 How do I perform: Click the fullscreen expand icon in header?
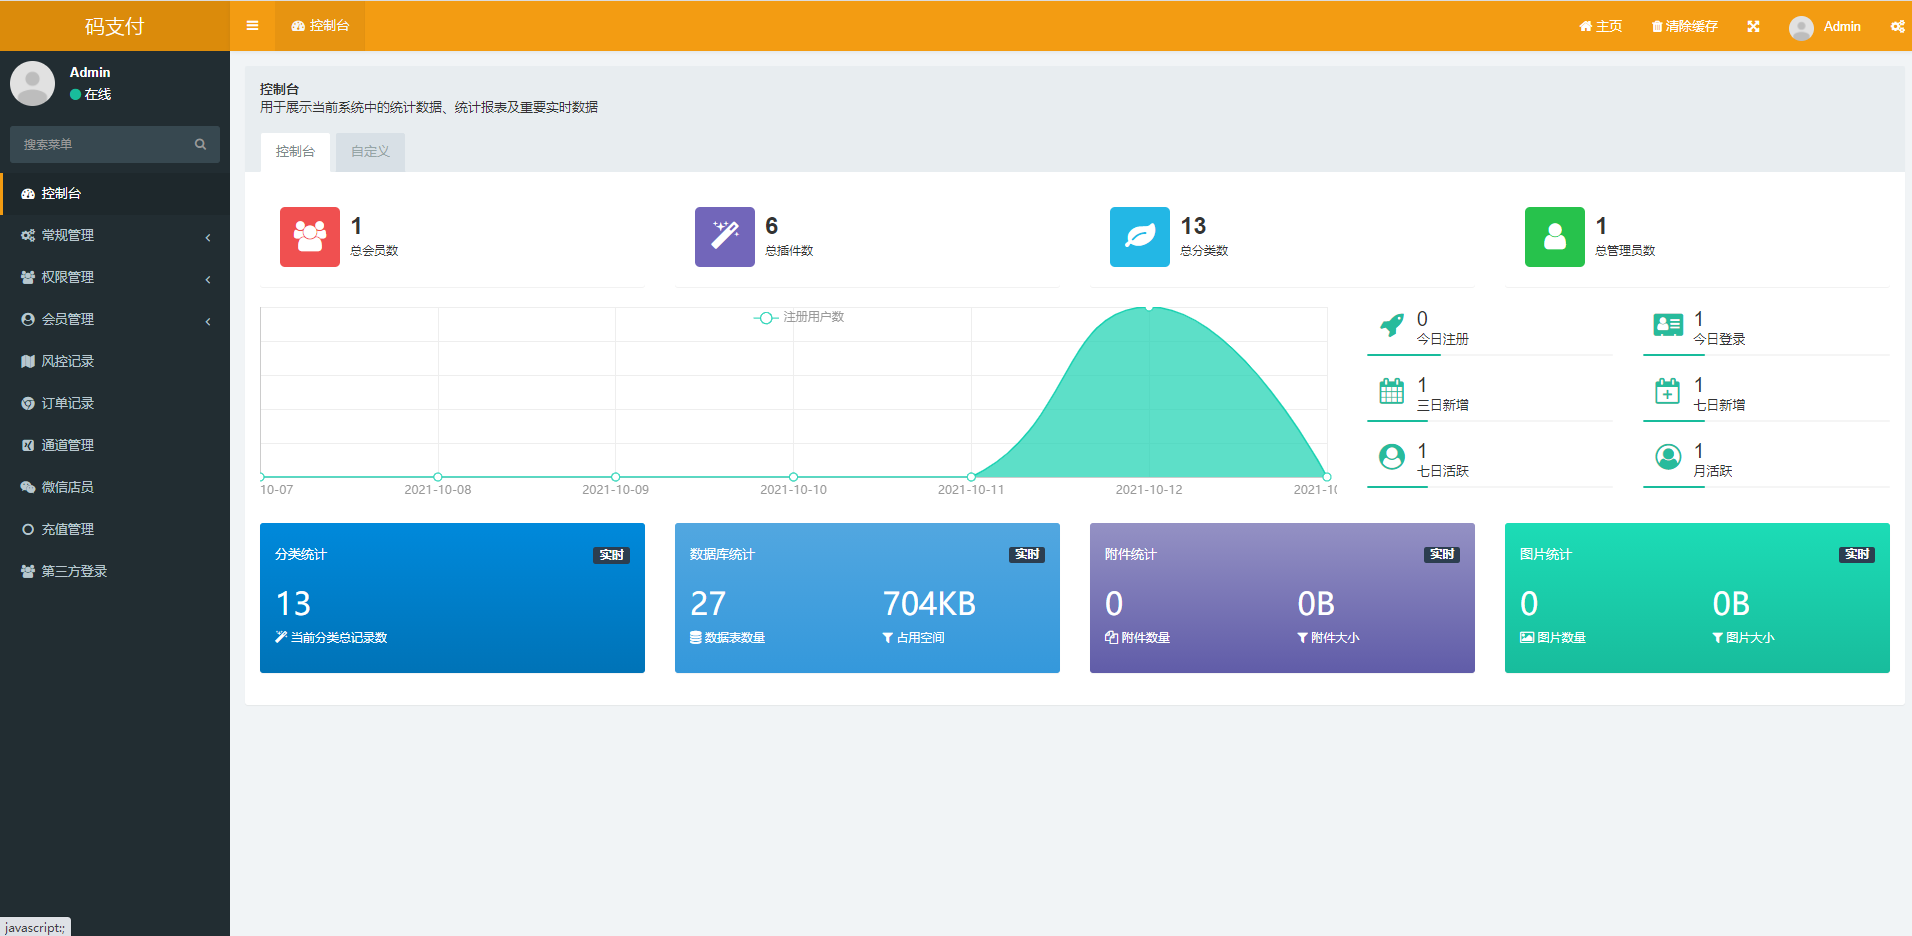coord(1753,27)
